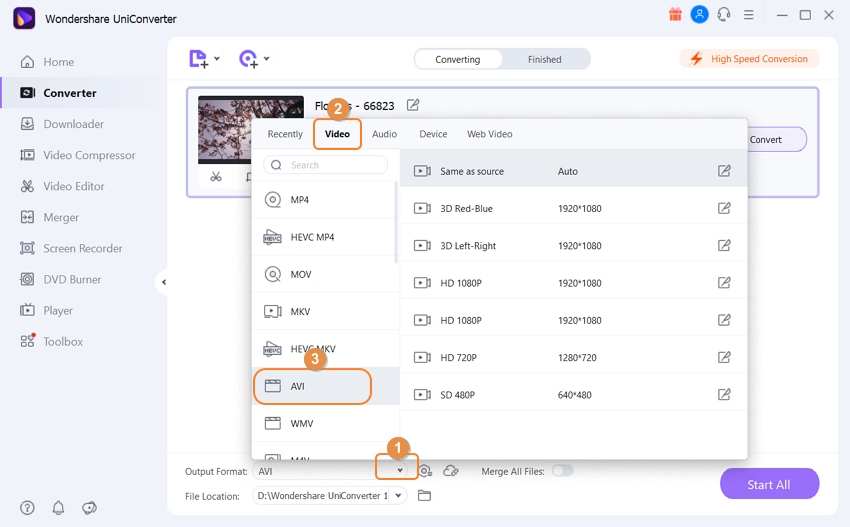Edit the HD 720P preset
Image resolution: width=850 pixels, height=527 pixels.
pos(724,357)
